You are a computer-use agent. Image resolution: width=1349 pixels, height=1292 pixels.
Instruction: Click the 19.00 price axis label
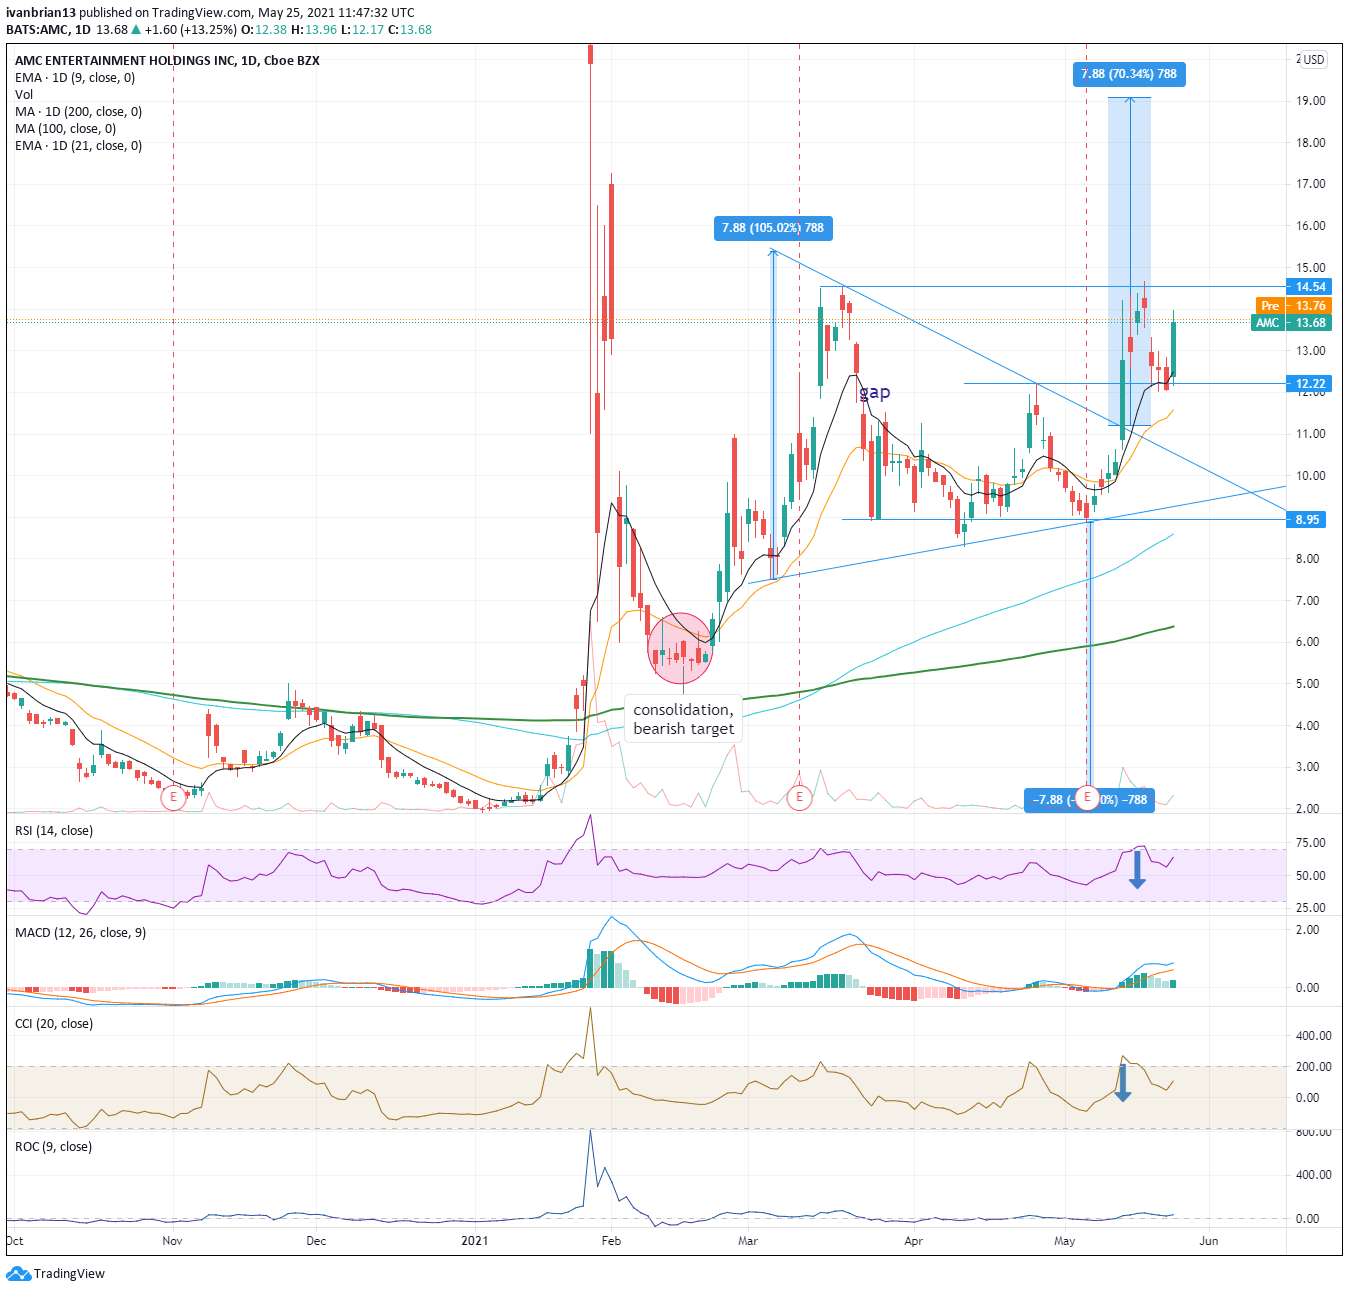(x=1311, y=101)
